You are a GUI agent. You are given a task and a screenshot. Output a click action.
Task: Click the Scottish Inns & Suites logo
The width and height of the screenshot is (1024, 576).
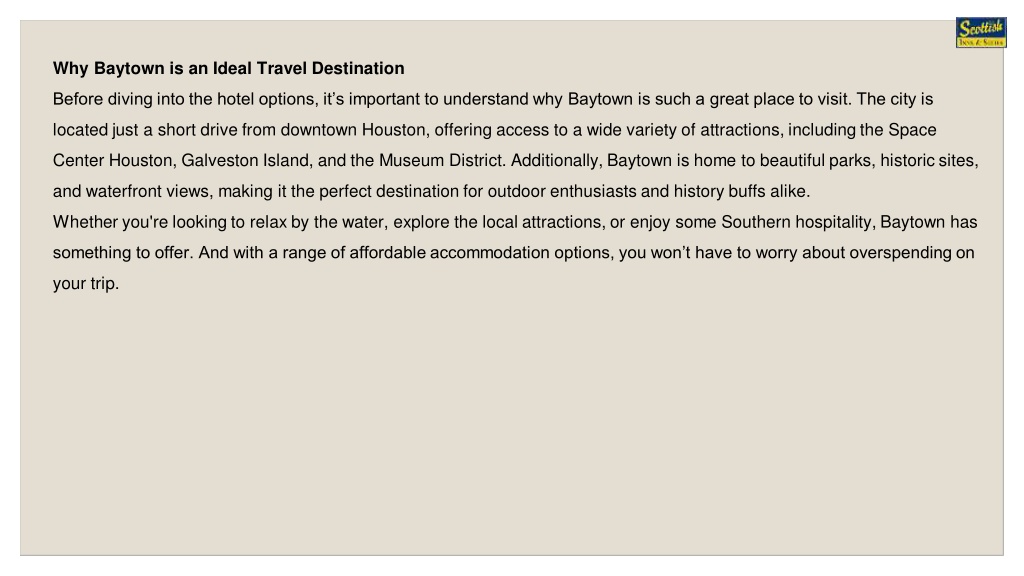981,33
